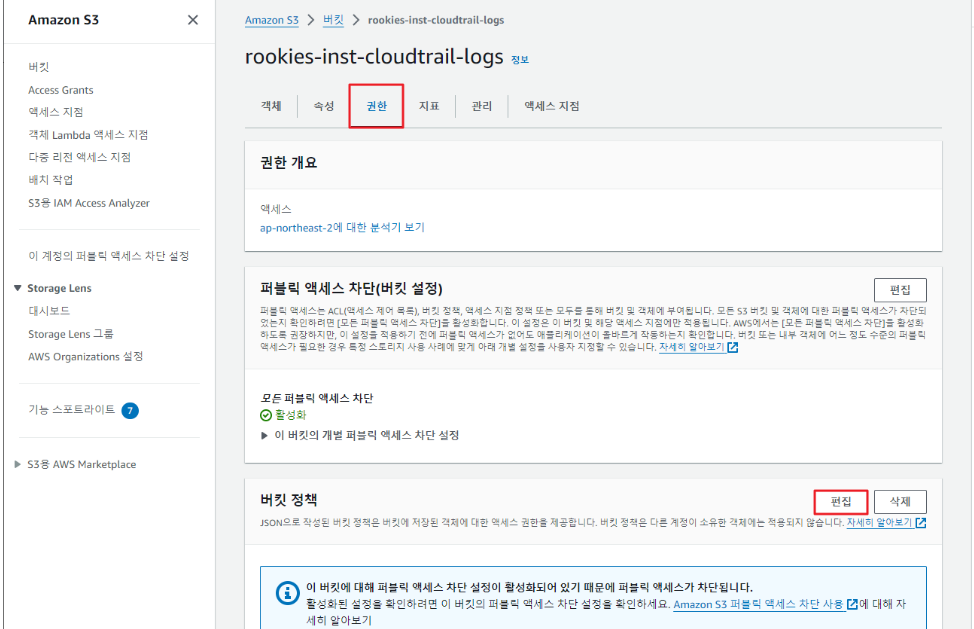Viewport: 974px width, 629px height.
Task: Open the 버킷 item in the sidebar
Action: (x=39, y=67)
